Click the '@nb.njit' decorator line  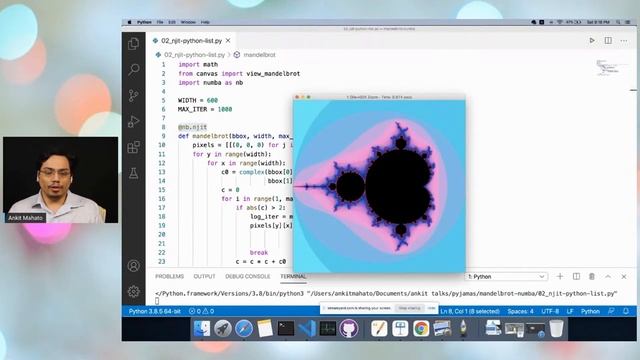(x=192, y=127)
